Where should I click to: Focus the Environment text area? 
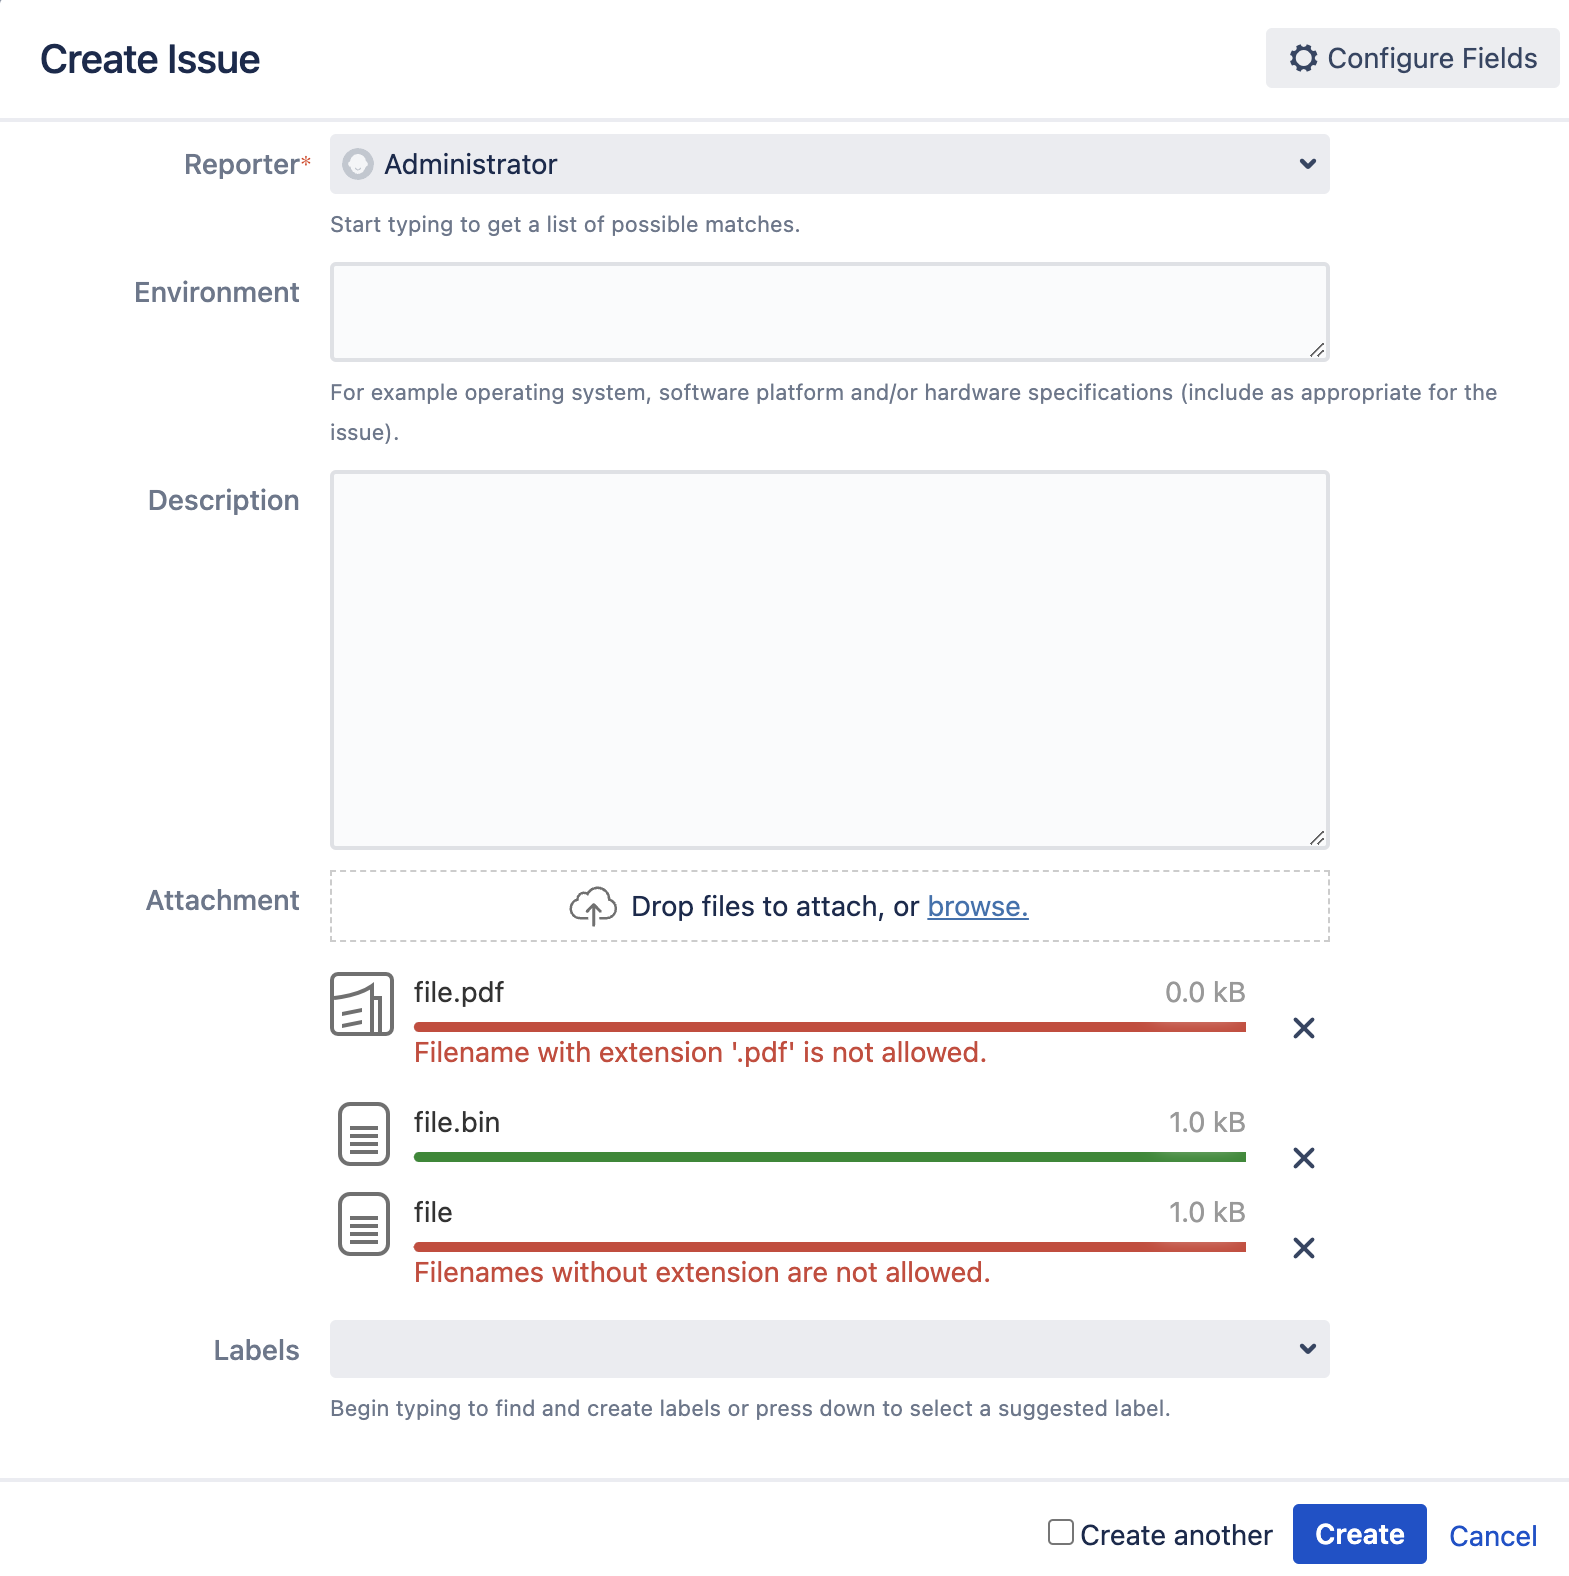[828, 311]
